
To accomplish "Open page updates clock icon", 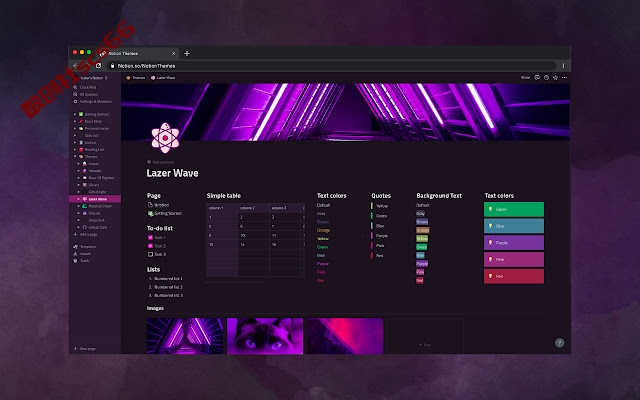I will tap(546, 78).
